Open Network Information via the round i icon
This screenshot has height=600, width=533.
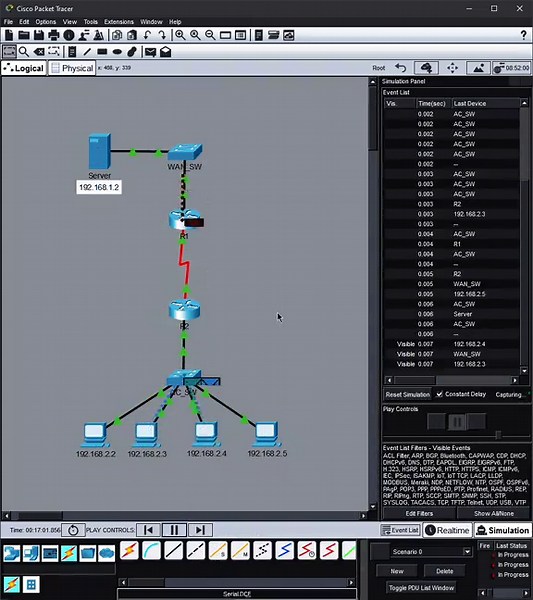(69, 35)
